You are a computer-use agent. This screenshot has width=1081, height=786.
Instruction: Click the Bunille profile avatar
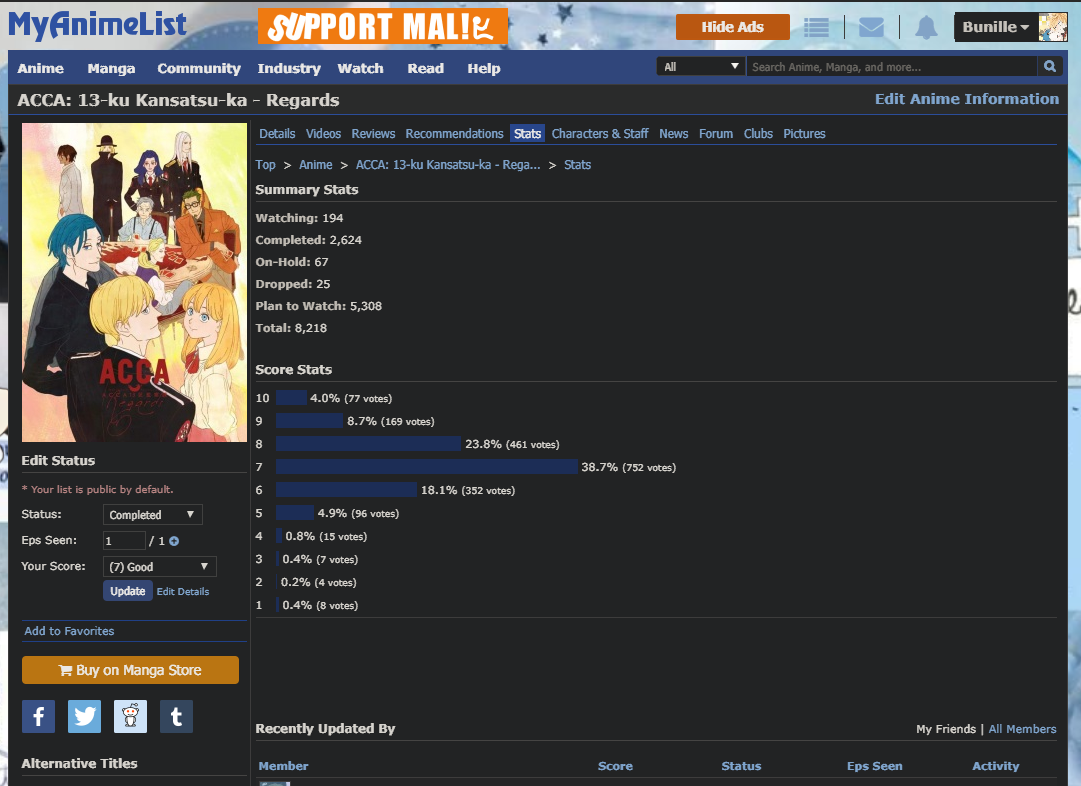coord(1053,27)
